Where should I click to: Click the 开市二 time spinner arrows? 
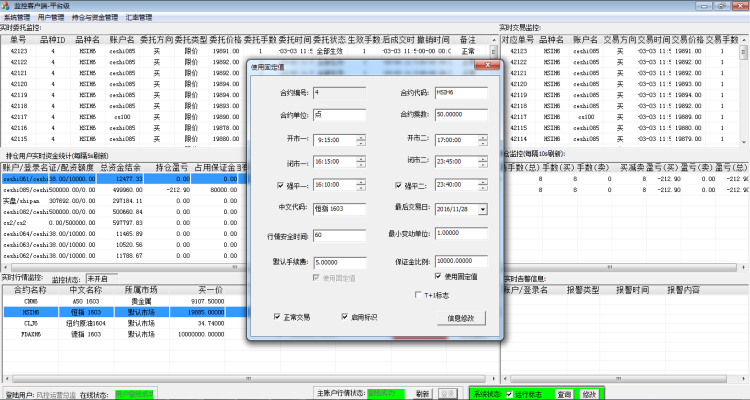(485, 140)
